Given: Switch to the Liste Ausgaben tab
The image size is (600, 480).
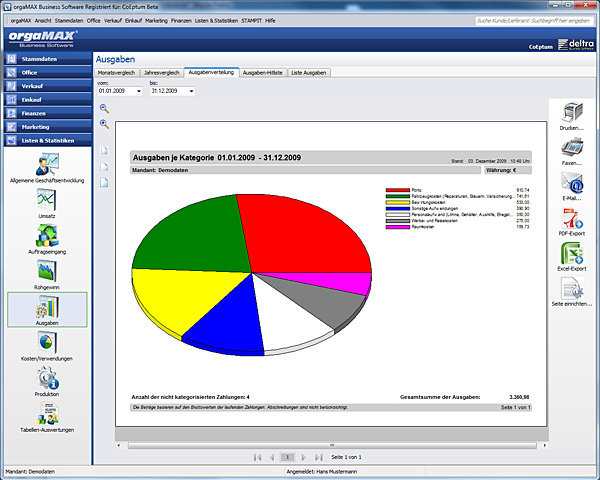Looking at the screenshot, I should [x=308, y=73].
